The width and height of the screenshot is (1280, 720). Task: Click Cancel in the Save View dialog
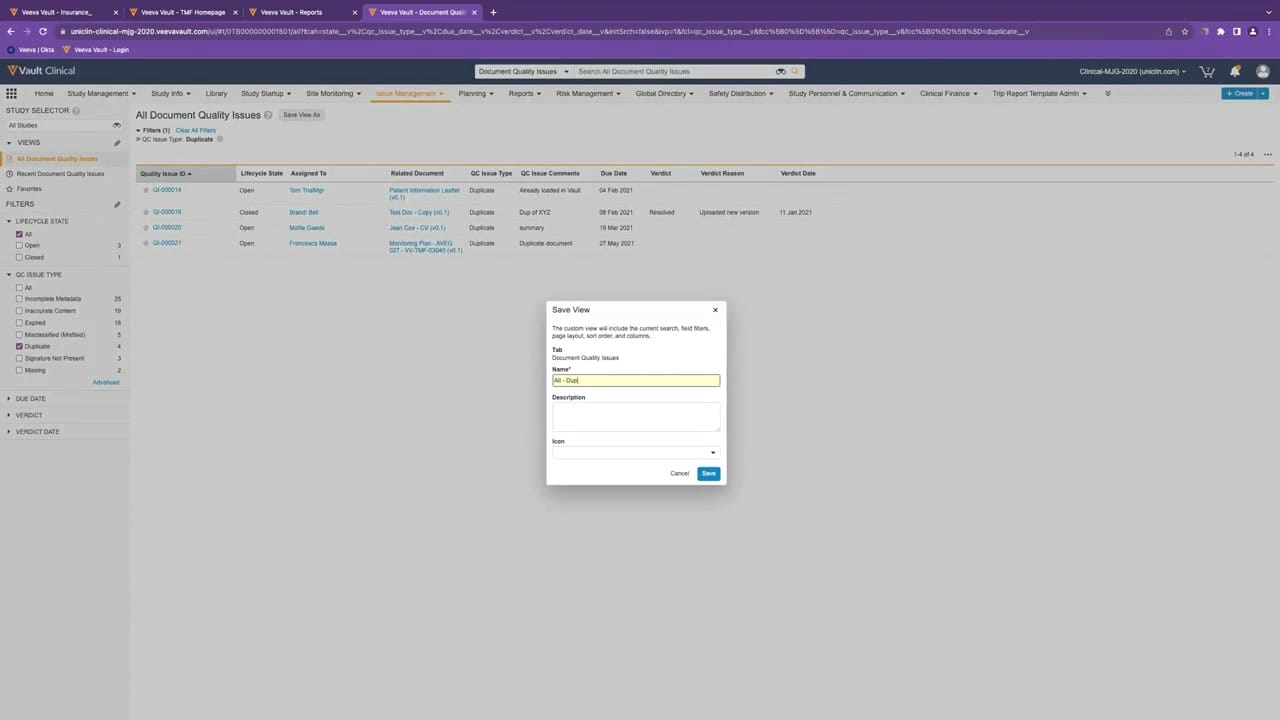pyautogui.click(x=679, y=473)
